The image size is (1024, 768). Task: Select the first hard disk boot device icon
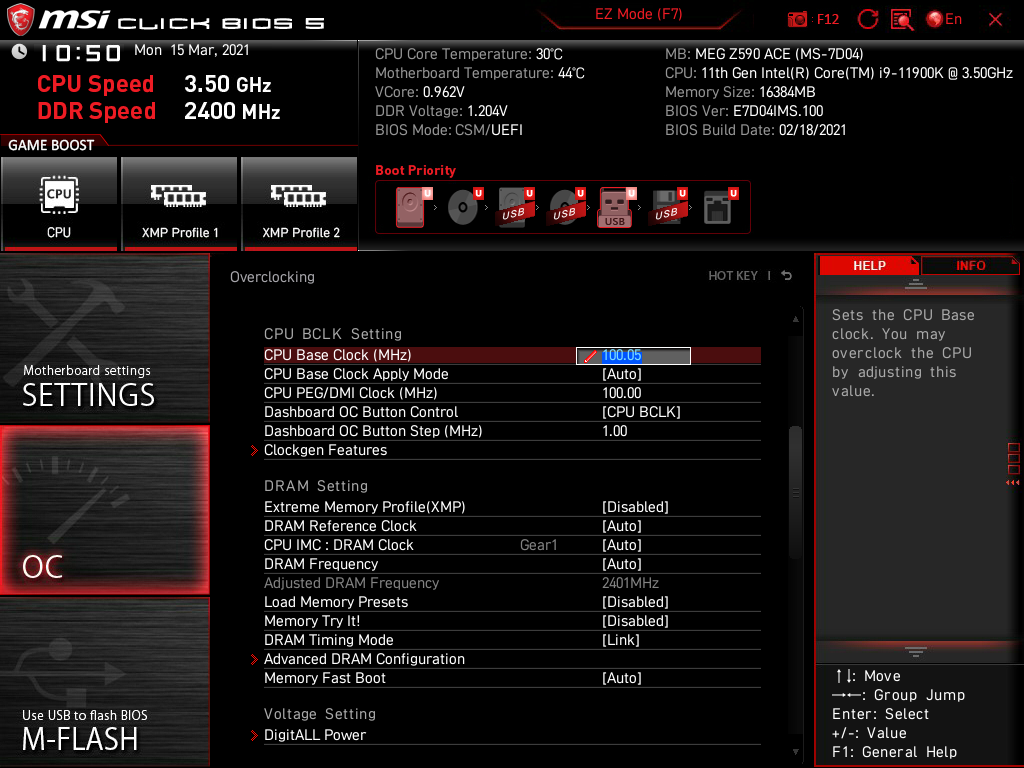pos(411,207)
